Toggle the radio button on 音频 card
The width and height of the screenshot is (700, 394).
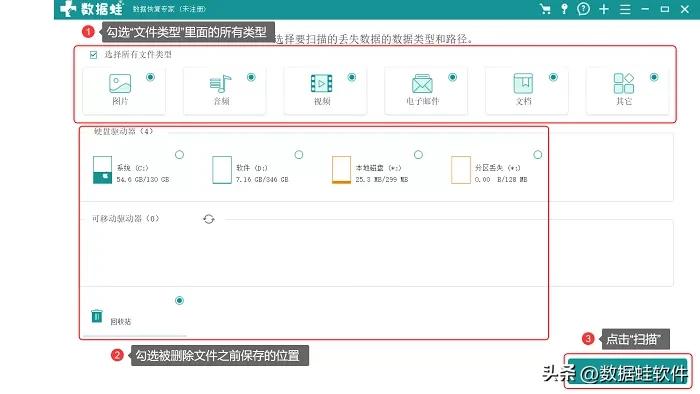251,77
